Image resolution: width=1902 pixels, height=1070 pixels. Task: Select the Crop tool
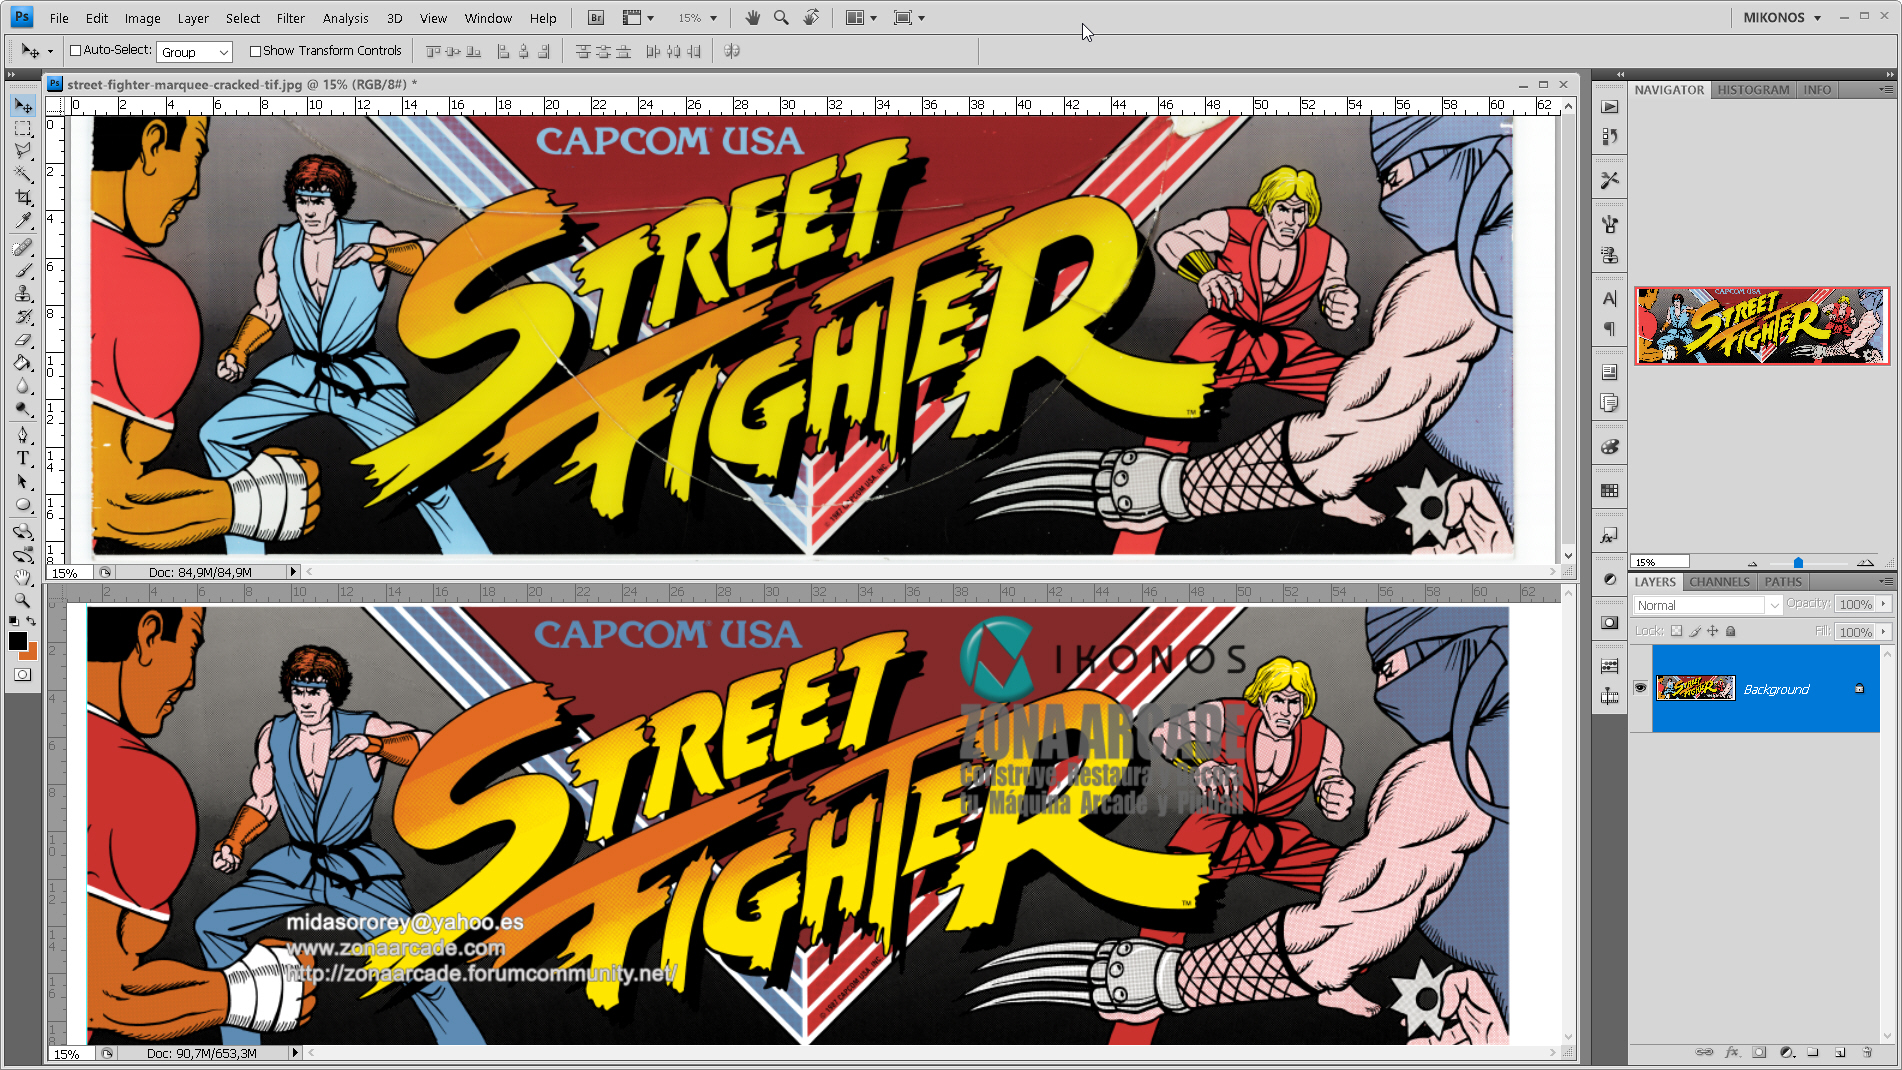pyautogui.click(x=23, y=198)
